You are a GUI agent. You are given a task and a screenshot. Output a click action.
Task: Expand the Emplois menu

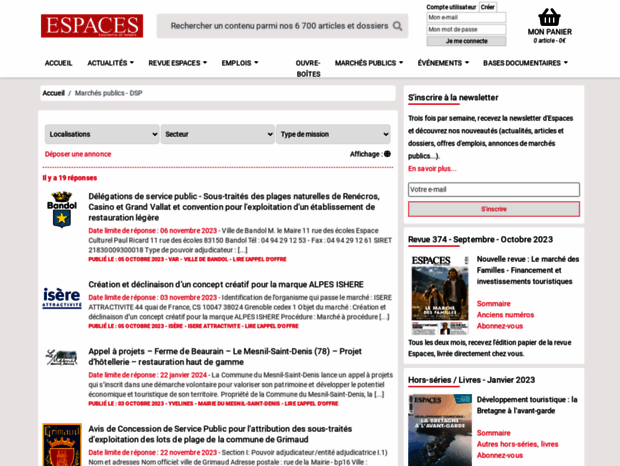pyautogui.click(x=240, y=63)
